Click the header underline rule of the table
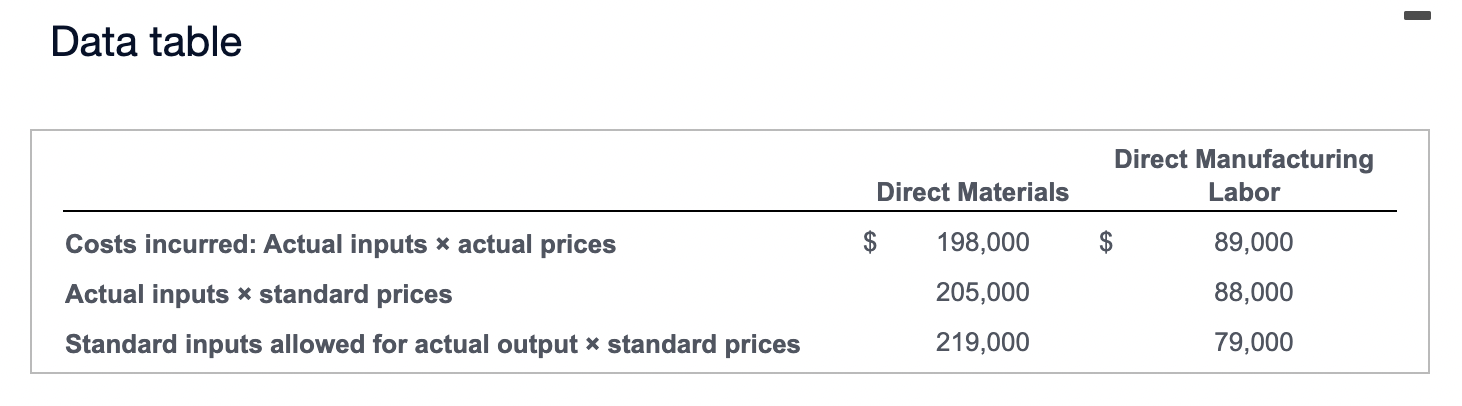This screenshot has width=1462, height=406. [x=729, y=212]
